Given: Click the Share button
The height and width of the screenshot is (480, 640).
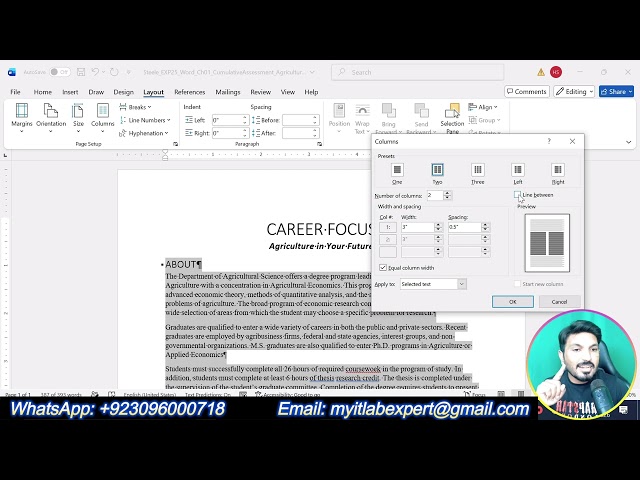Looking at the screenshot, I should click(x=616, y=92).
